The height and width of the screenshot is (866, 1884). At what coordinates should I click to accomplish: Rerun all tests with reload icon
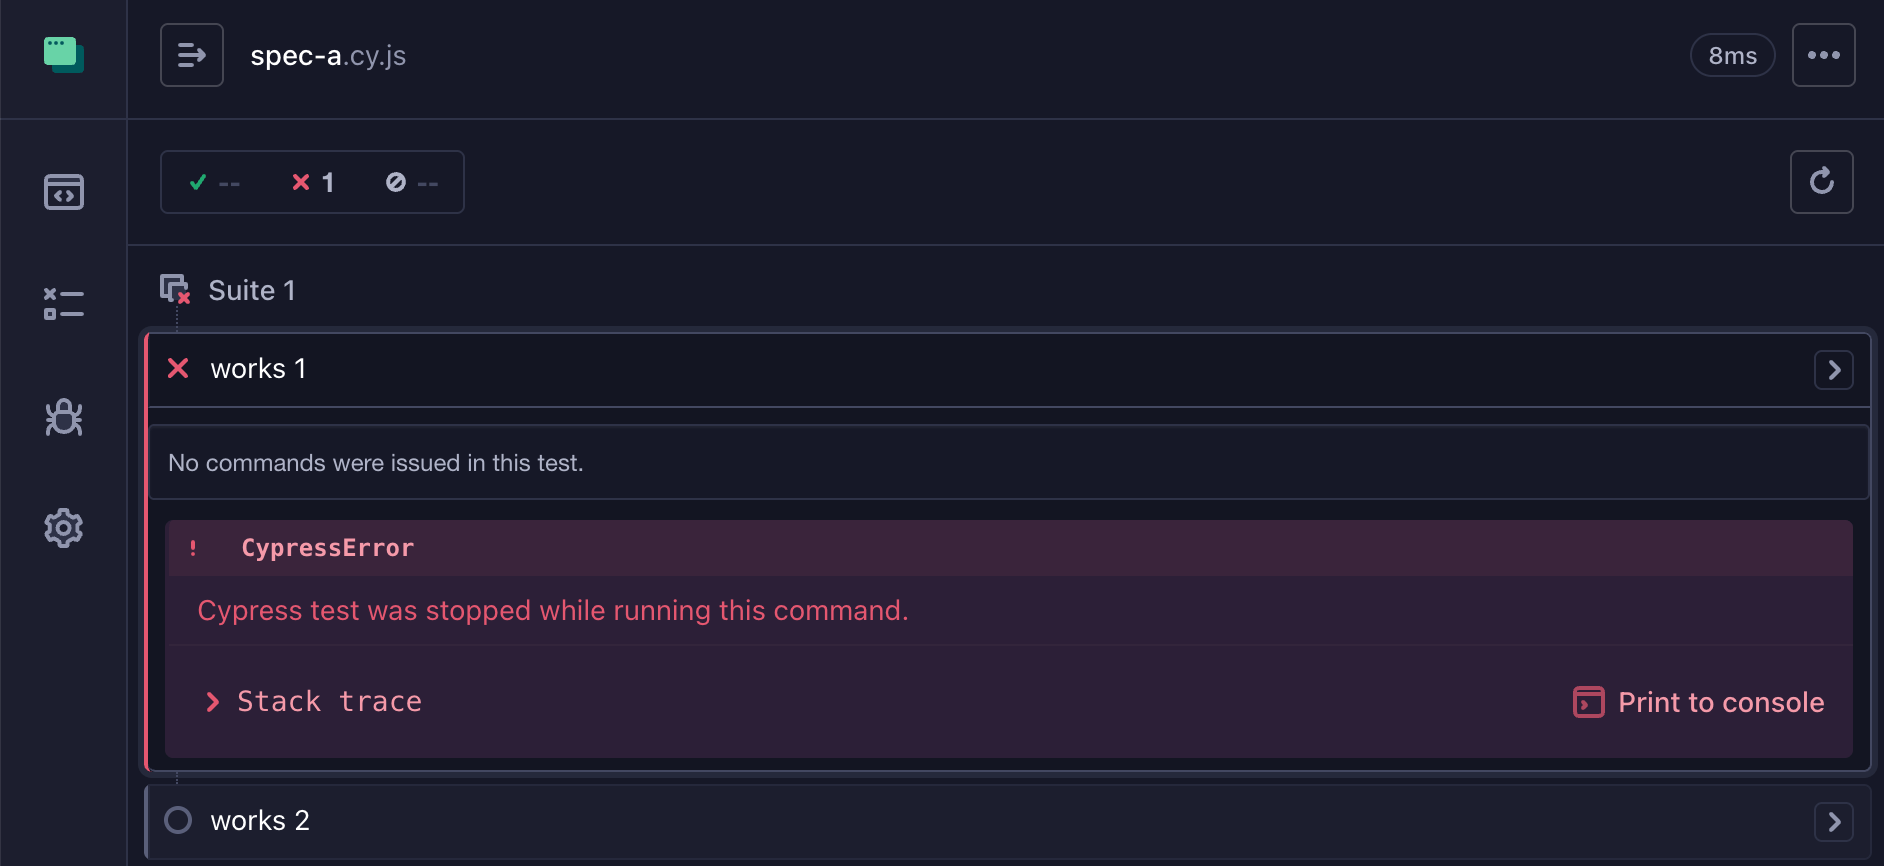point(1821,182)
